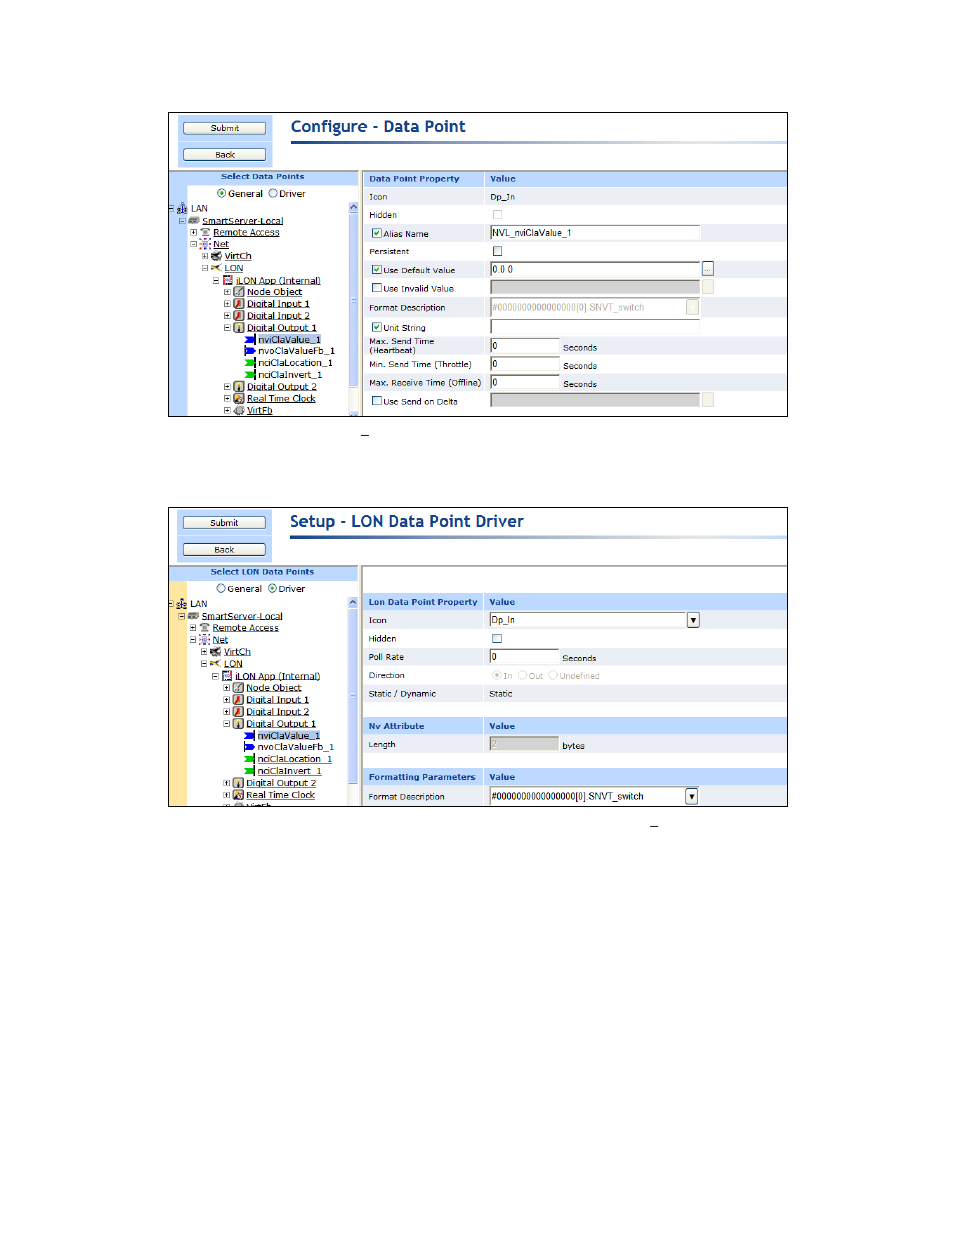Screen dimensions: 954x1235
Task: Enable the Use Invalid Value checkbox
Action: pos(377,288)
